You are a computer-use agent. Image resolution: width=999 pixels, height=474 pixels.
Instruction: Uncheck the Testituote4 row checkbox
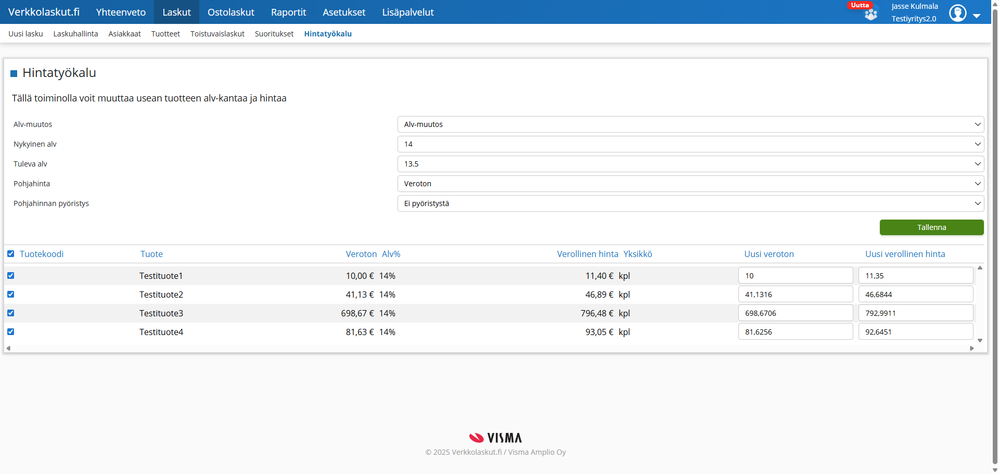tap(10, 331)
